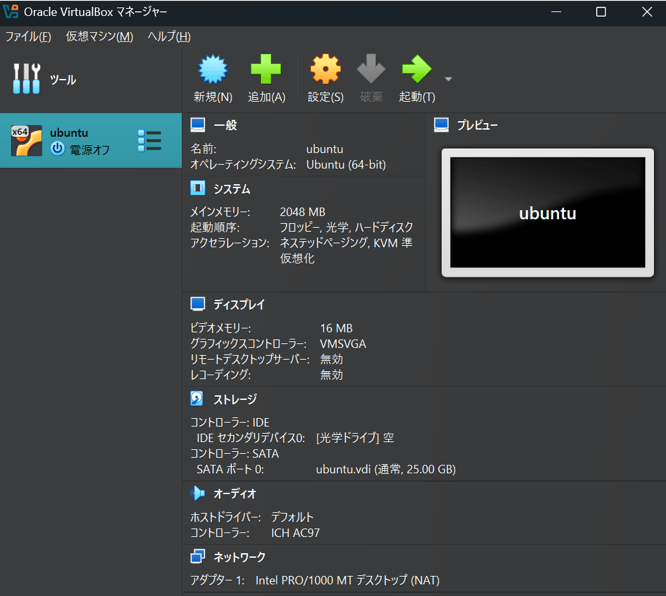Click the 新規(N) new machine icon
The image size is (666, 596).
point(213,69)
